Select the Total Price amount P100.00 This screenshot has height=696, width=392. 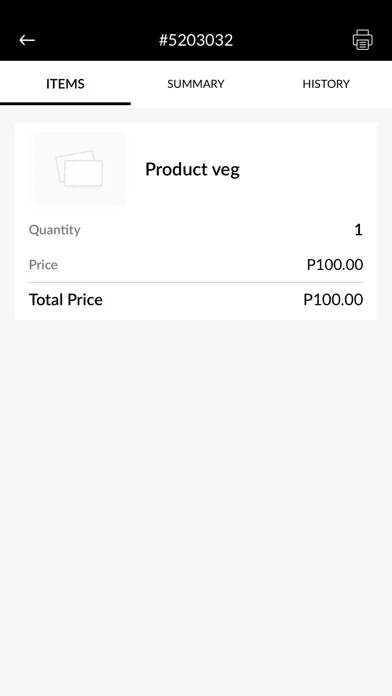(333, 300)
